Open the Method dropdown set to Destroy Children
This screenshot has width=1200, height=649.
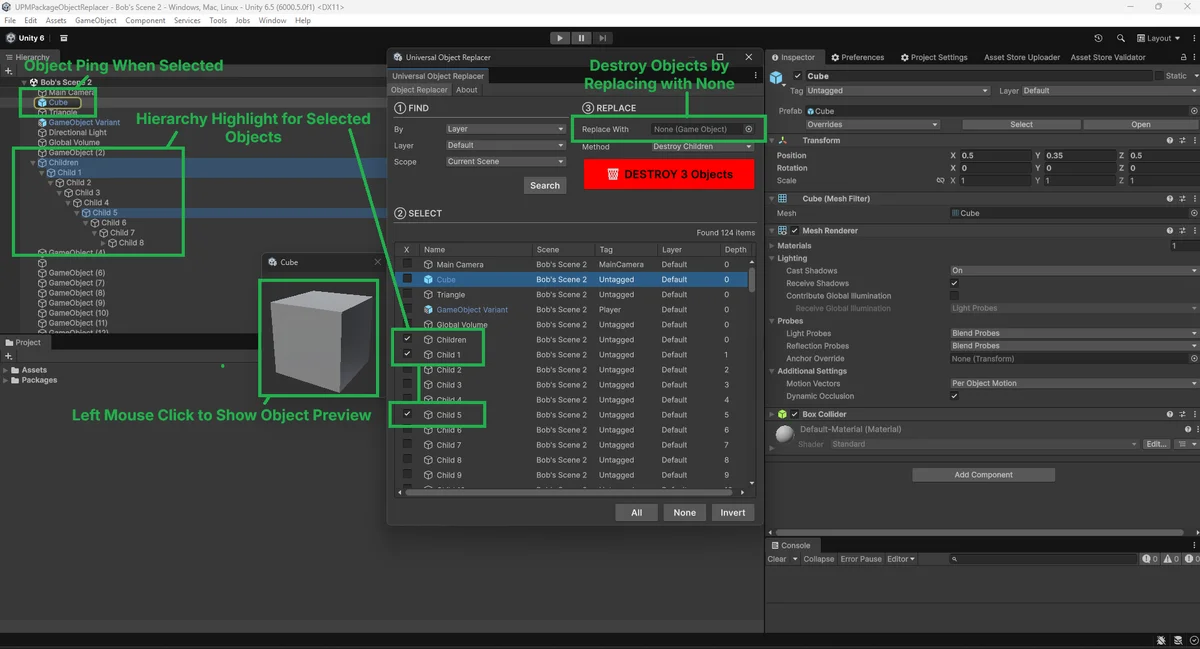tap(703, 146)
